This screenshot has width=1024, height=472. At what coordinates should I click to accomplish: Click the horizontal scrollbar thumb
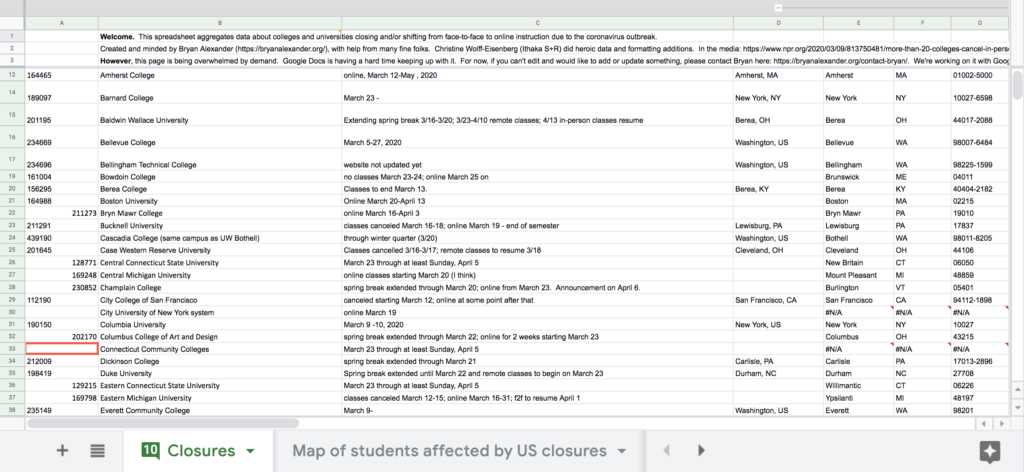(x=163, y=423)
